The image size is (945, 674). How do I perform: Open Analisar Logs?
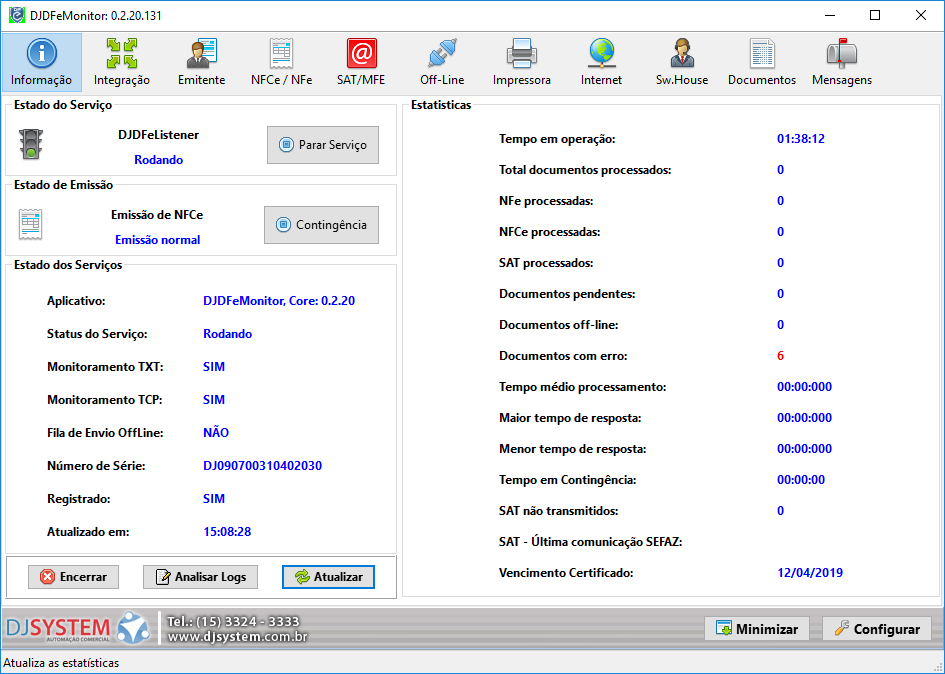click(200, 577)
